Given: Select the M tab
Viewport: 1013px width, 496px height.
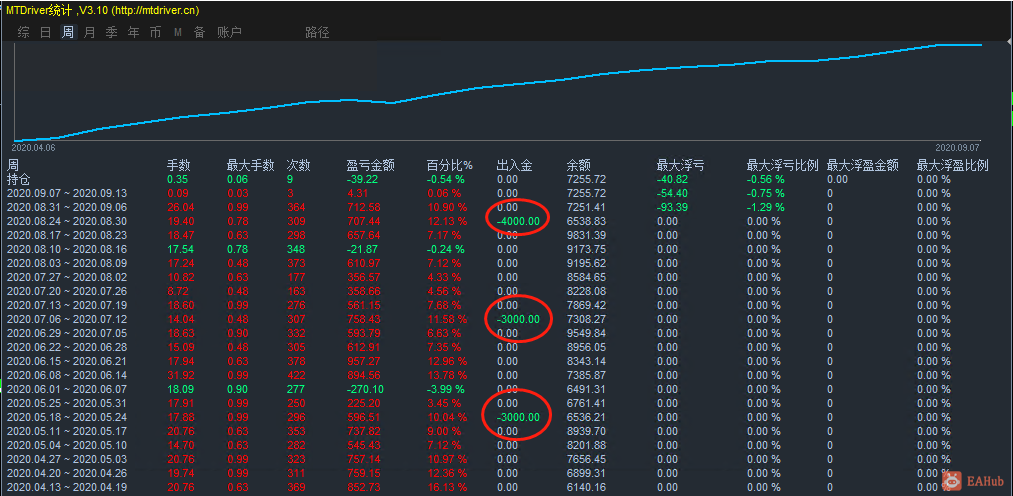Looking at the screenshot, I should coord(178,32).
